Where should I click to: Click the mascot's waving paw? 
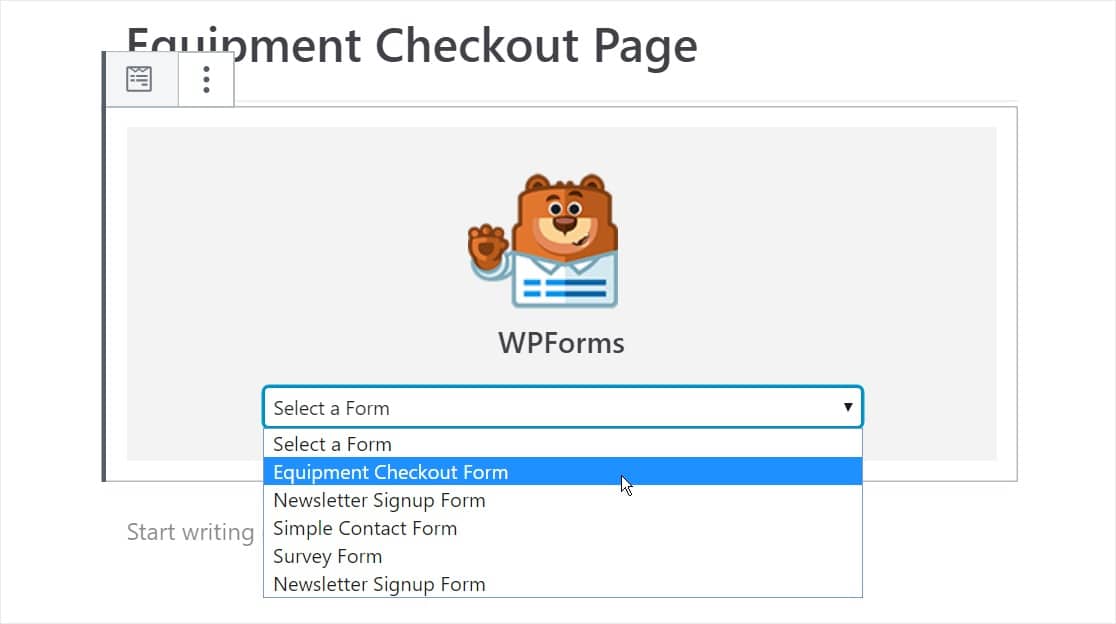point(488,243)
